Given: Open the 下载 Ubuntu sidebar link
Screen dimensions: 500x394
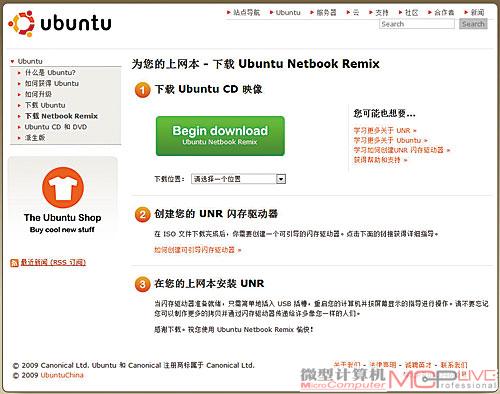Looking at the screenshot, I should click(45, 105).
